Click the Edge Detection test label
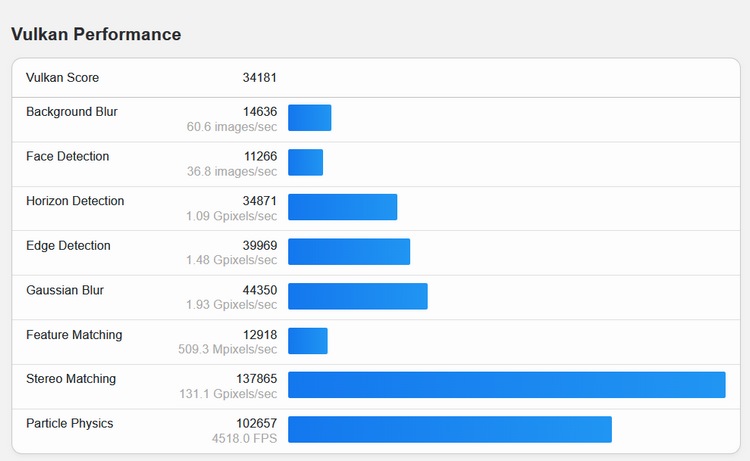 pos(68,246)
